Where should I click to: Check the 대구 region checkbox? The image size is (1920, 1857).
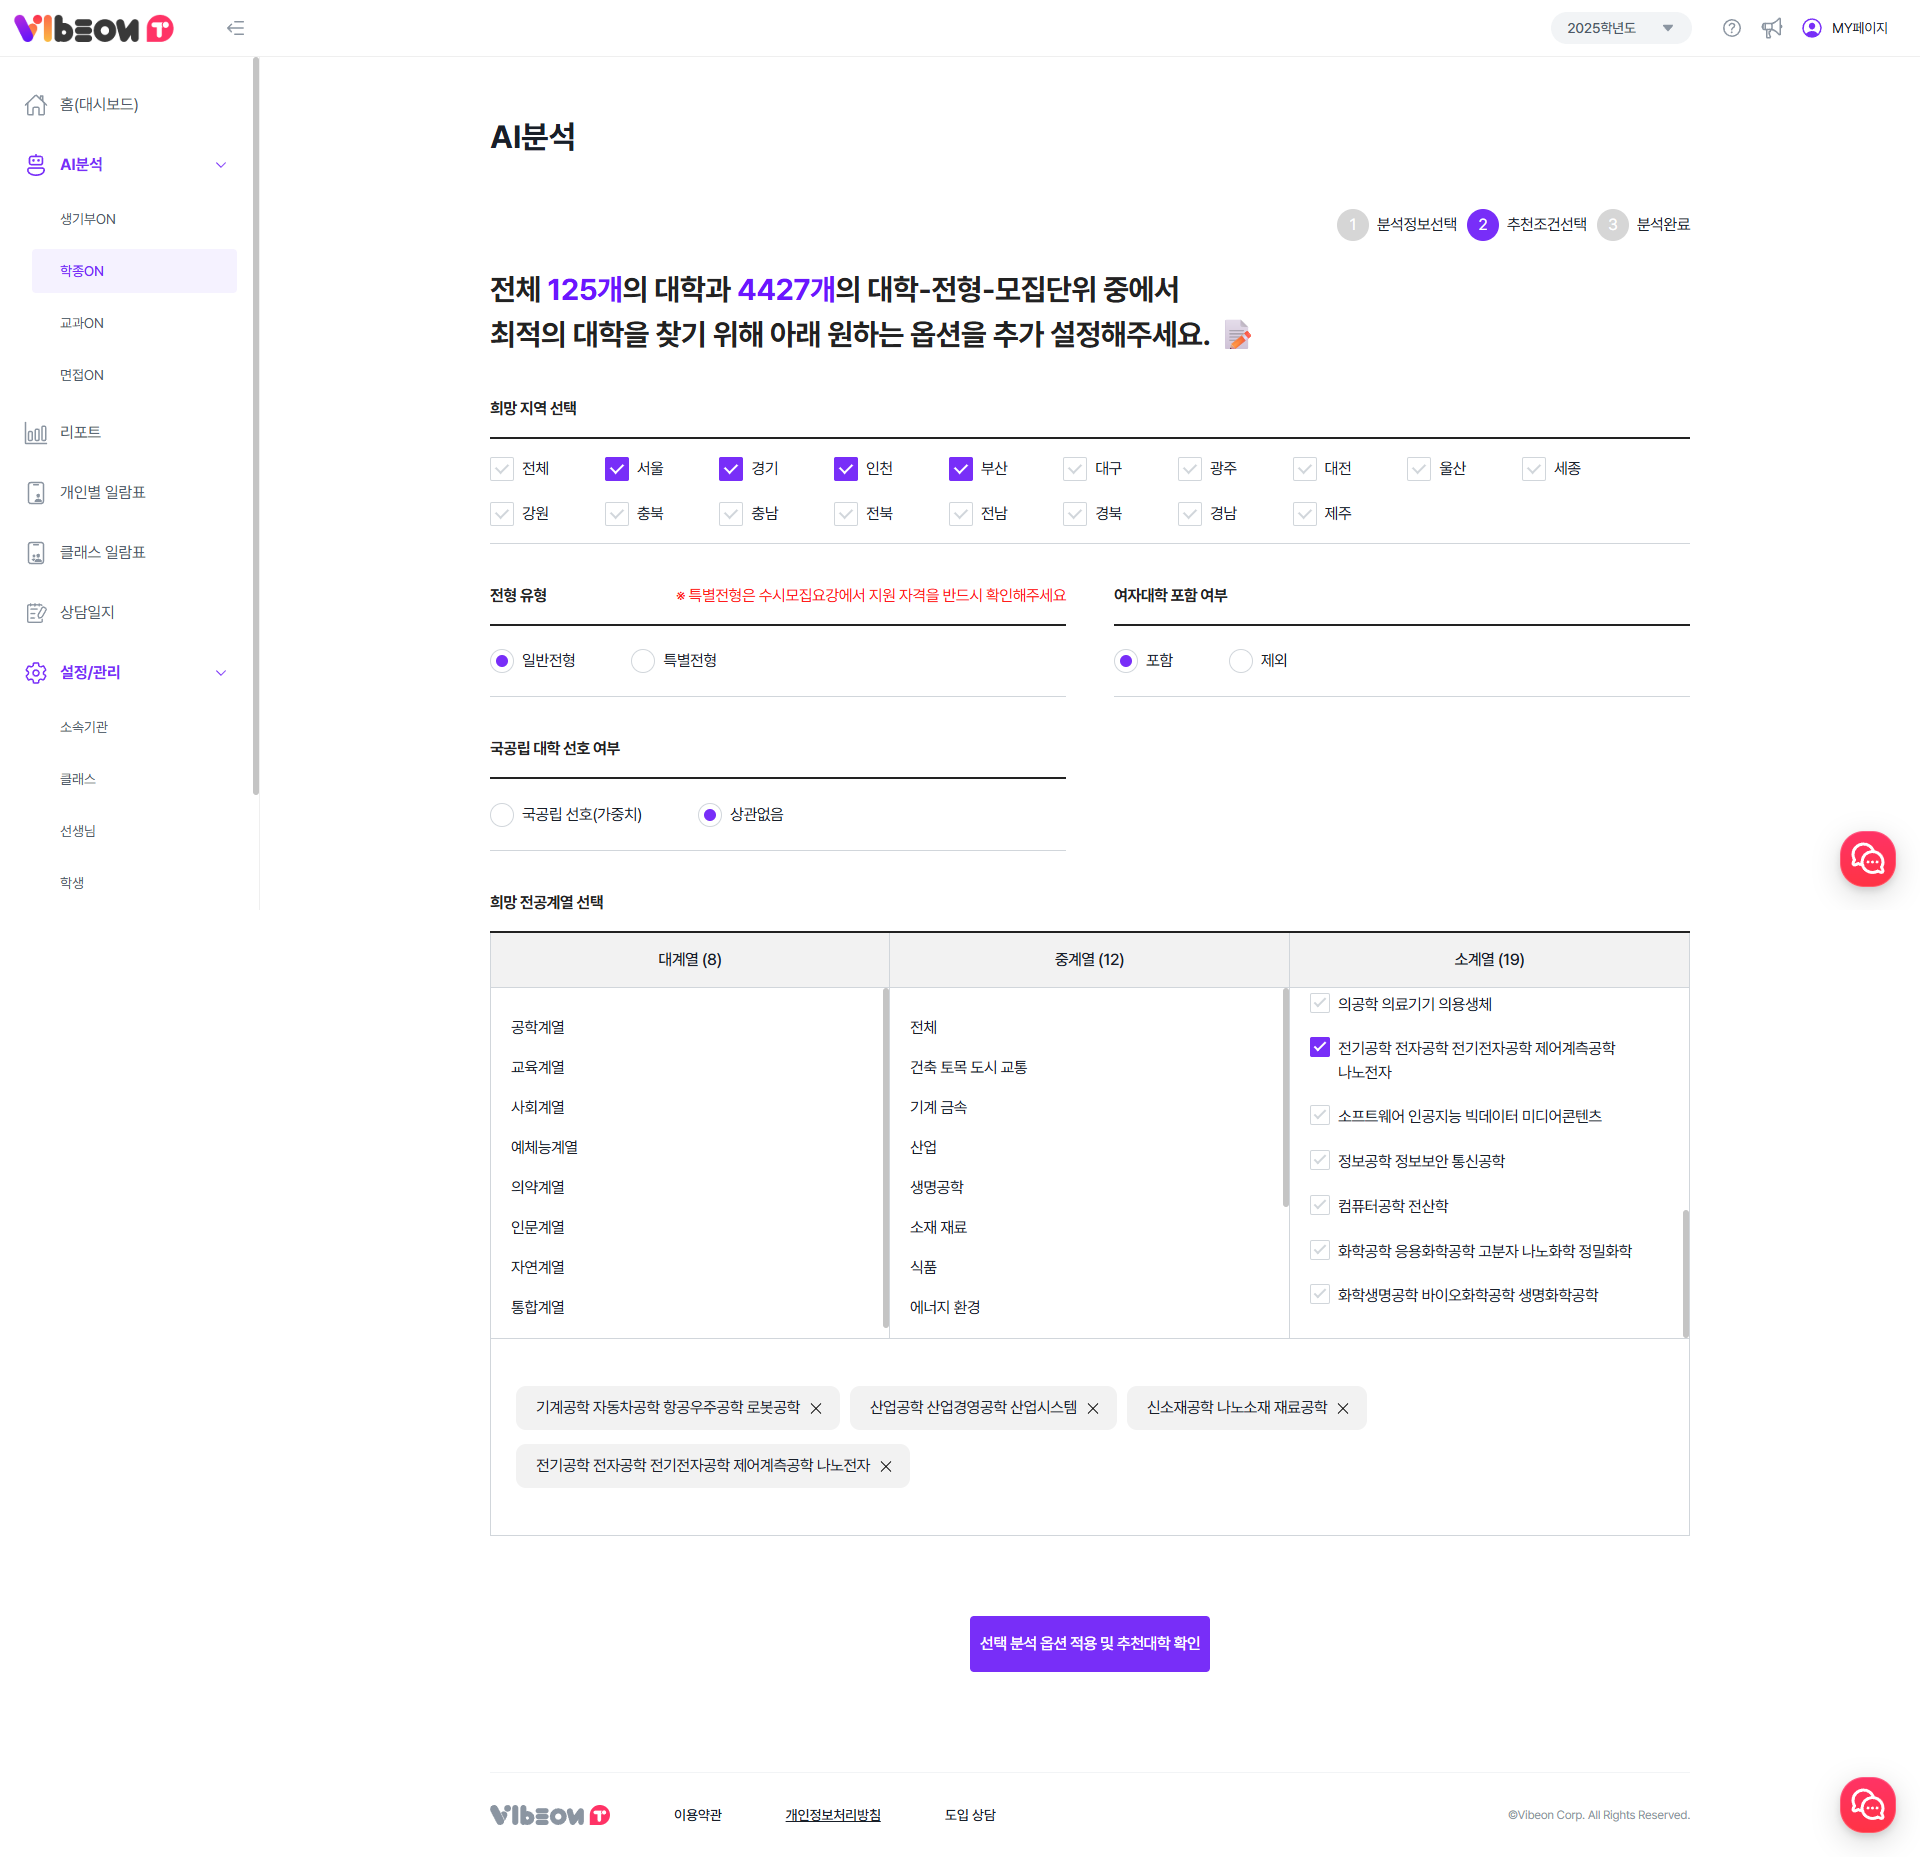(x=1075, y=469)
